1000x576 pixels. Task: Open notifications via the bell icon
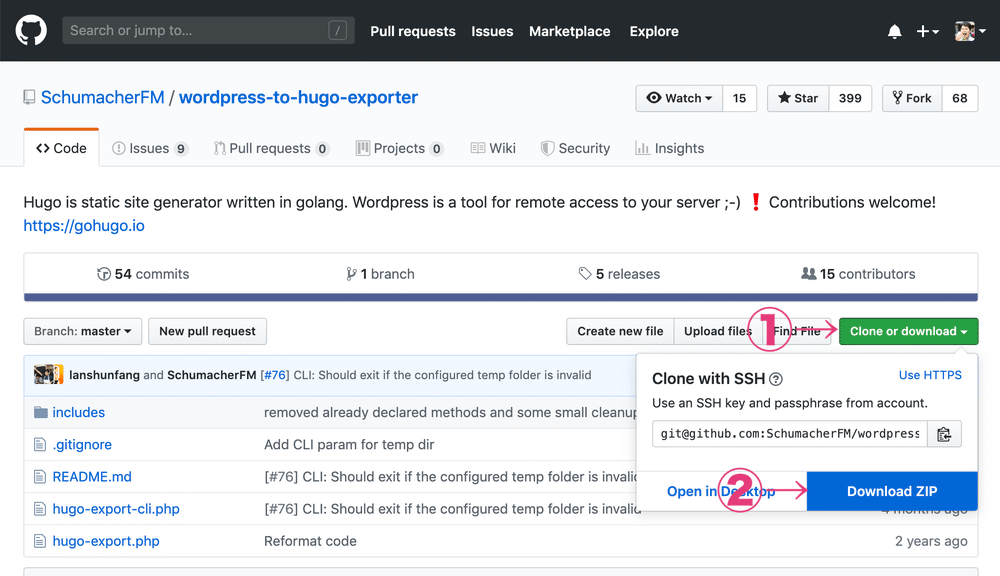(x=894, y=30)
